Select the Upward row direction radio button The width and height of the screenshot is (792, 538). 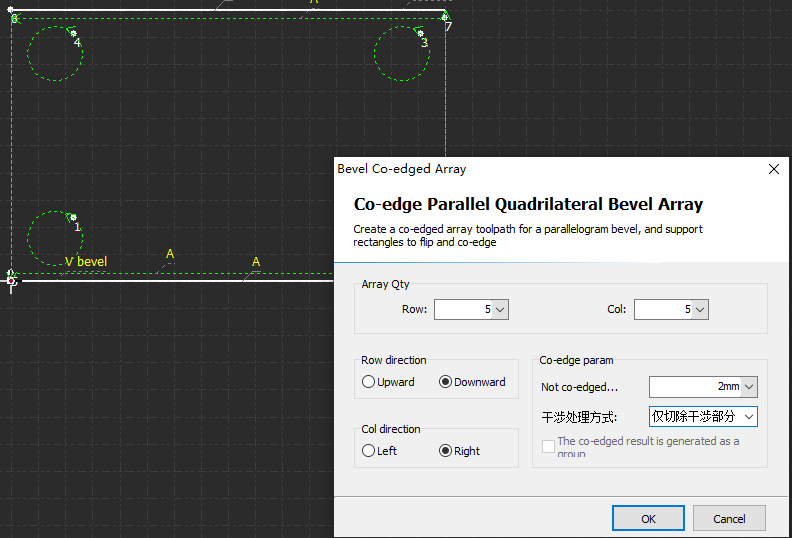click(368, 382)
